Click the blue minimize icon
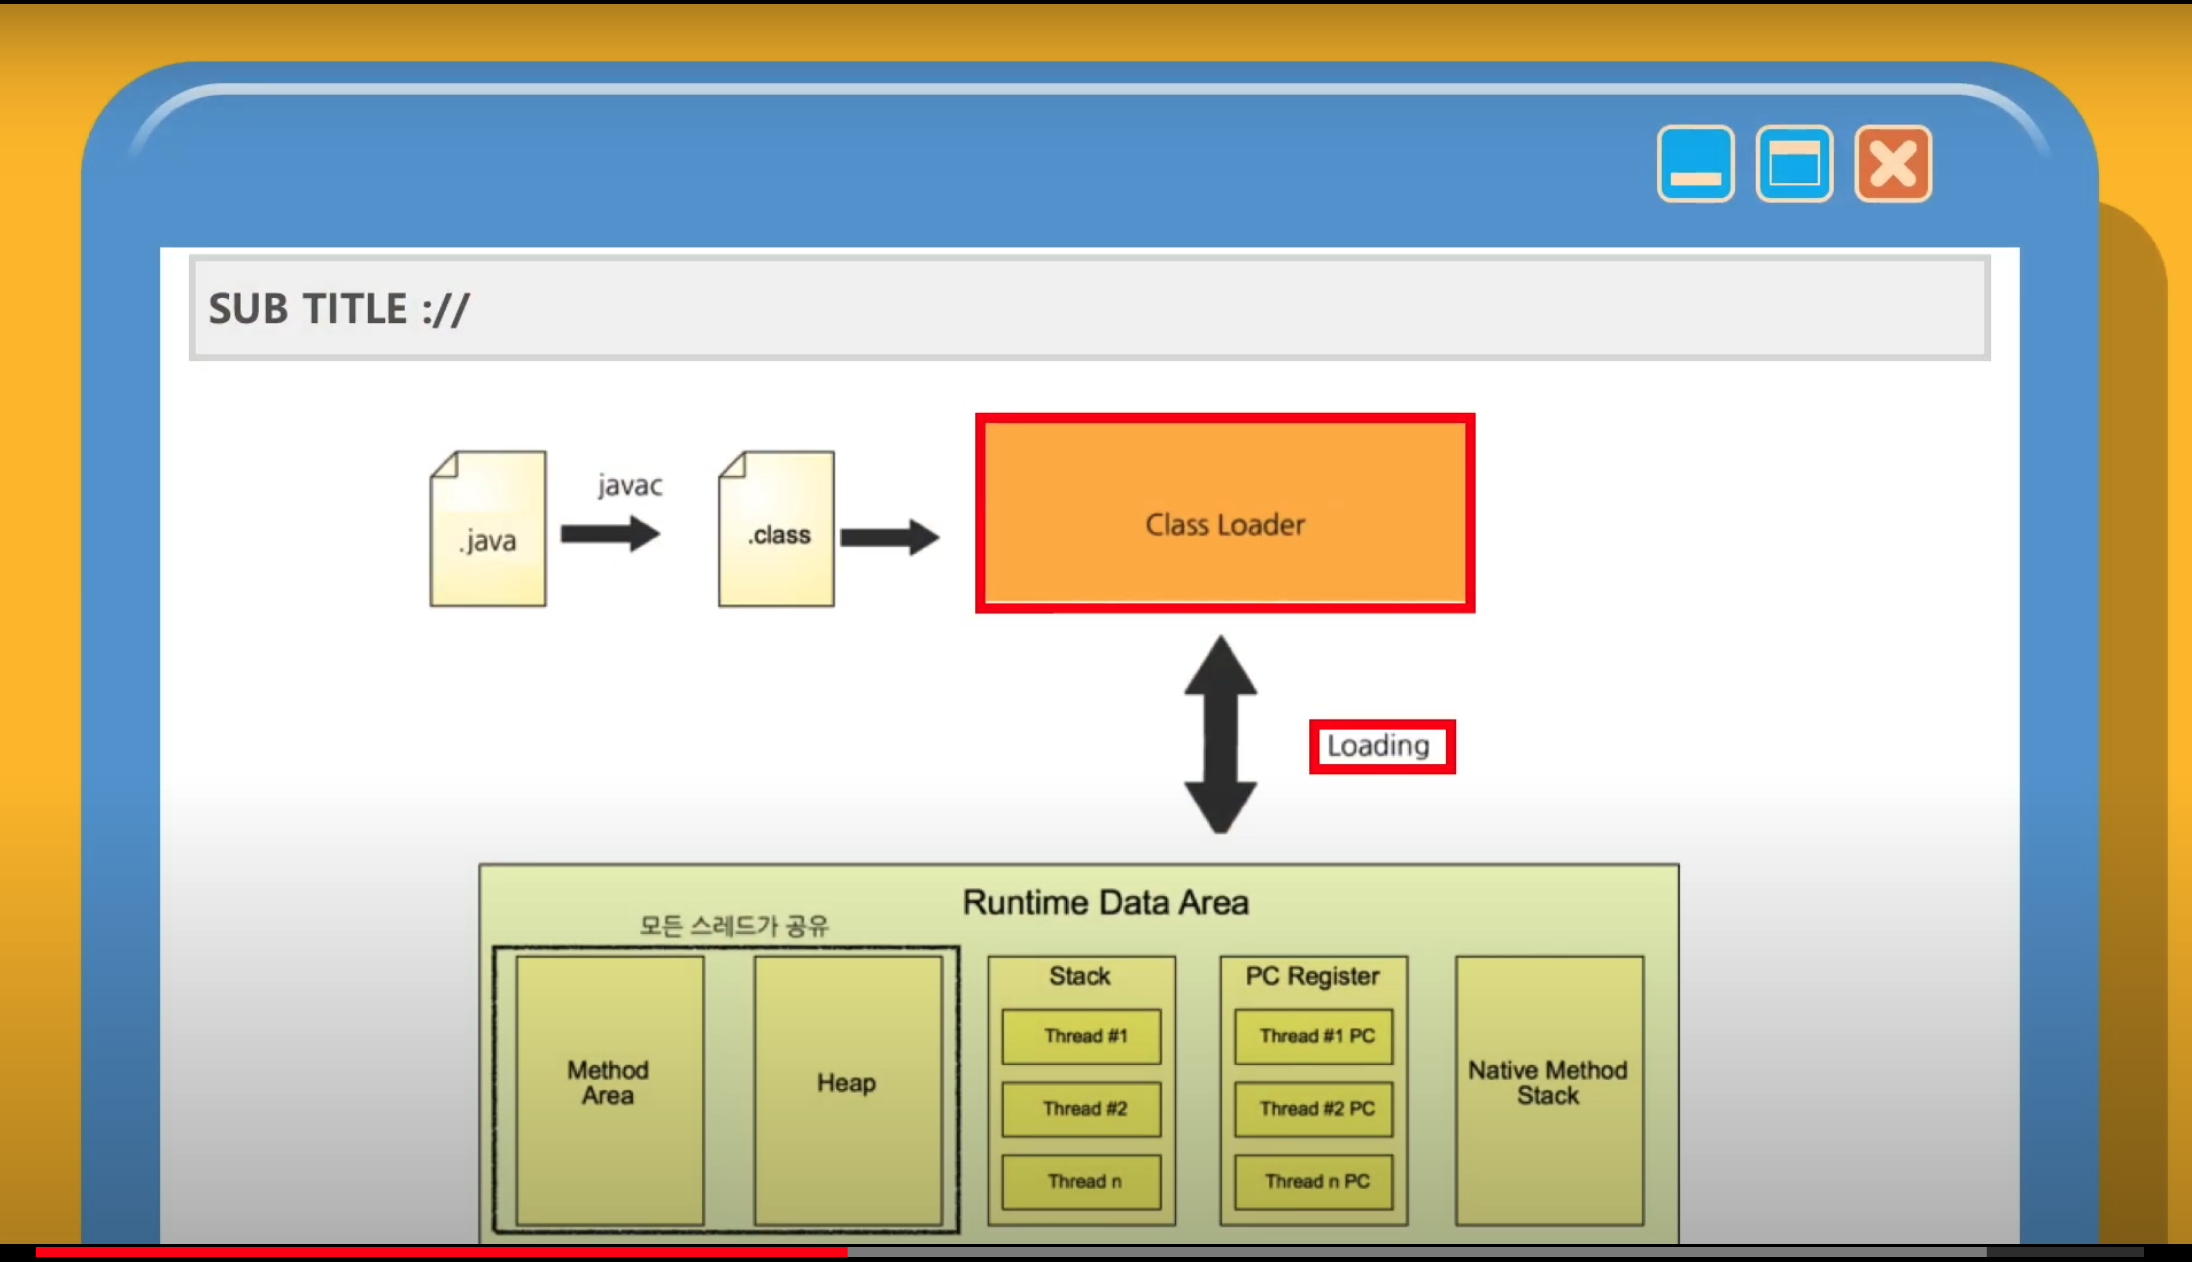Screen dimensions: 2192x1262 coord(1695,164)
